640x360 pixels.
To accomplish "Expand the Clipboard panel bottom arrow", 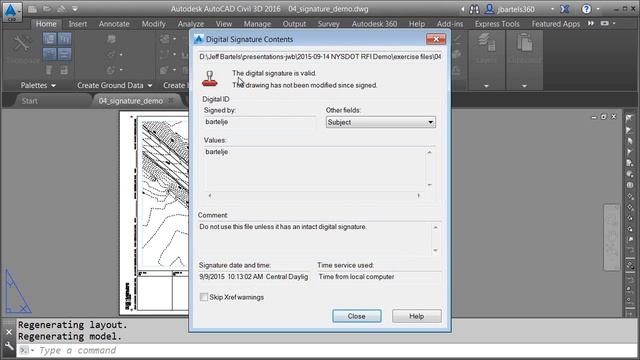I will tap(524, 86).
